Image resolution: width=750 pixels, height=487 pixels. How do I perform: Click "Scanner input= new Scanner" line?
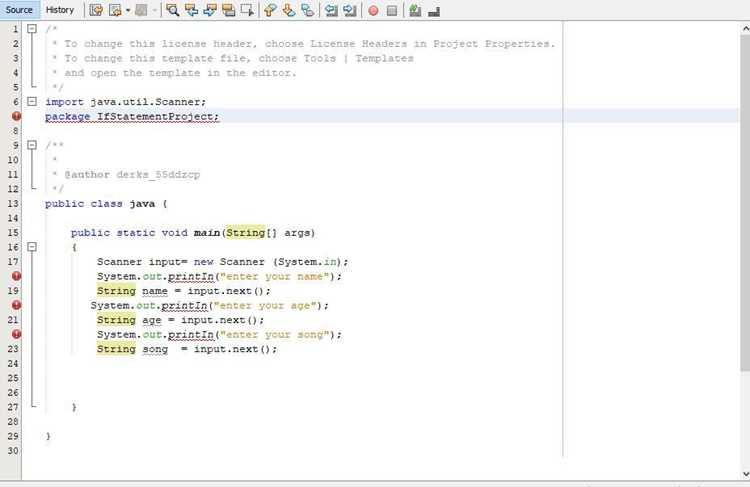223,262
